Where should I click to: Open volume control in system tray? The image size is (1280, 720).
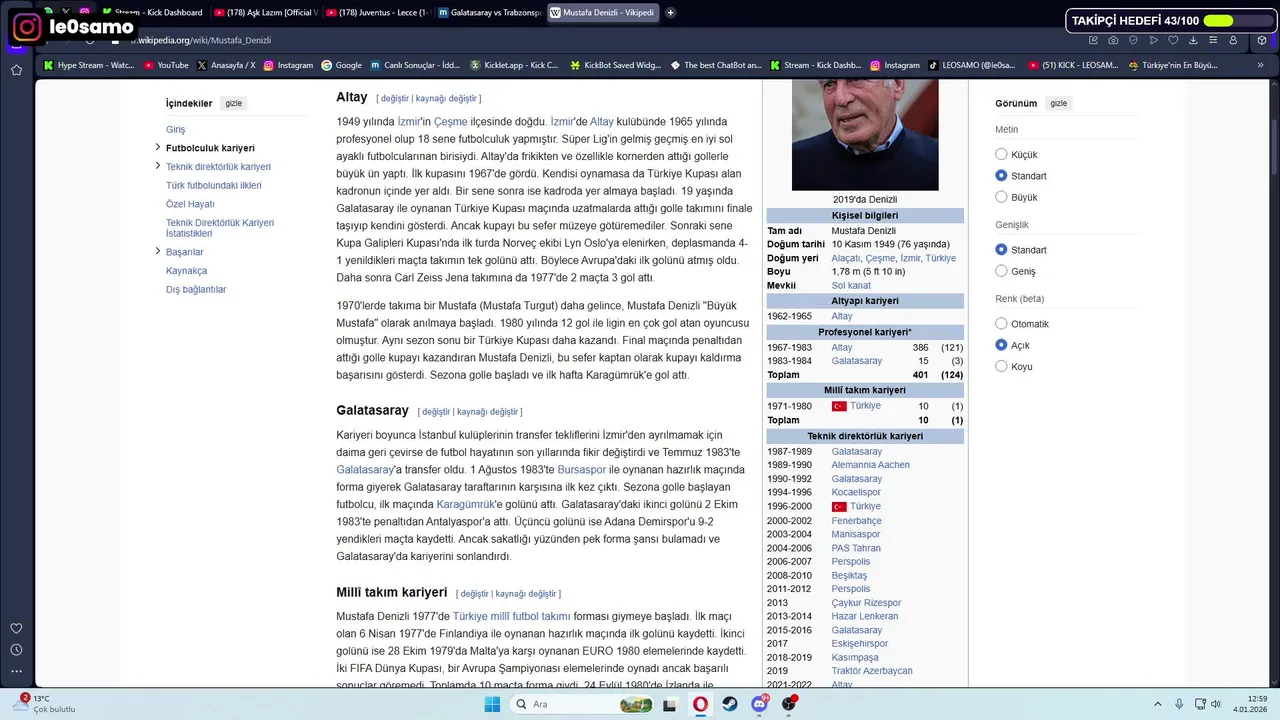[x=1216, y=704]
